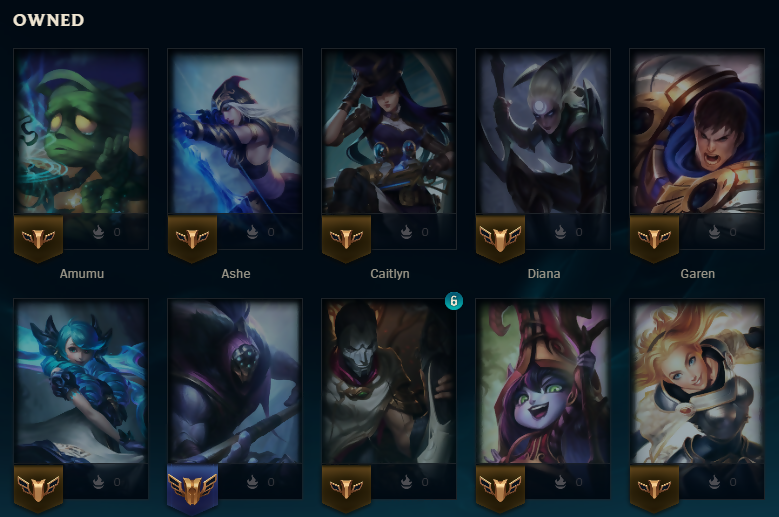Click Ashe's gold mastery crest icon

click(x=192, y=239)
